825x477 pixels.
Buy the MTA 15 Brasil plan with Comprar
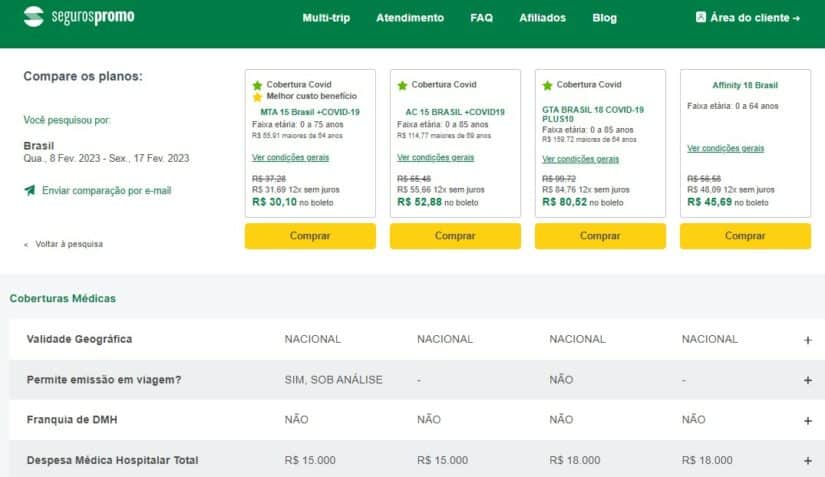point(310,236)
